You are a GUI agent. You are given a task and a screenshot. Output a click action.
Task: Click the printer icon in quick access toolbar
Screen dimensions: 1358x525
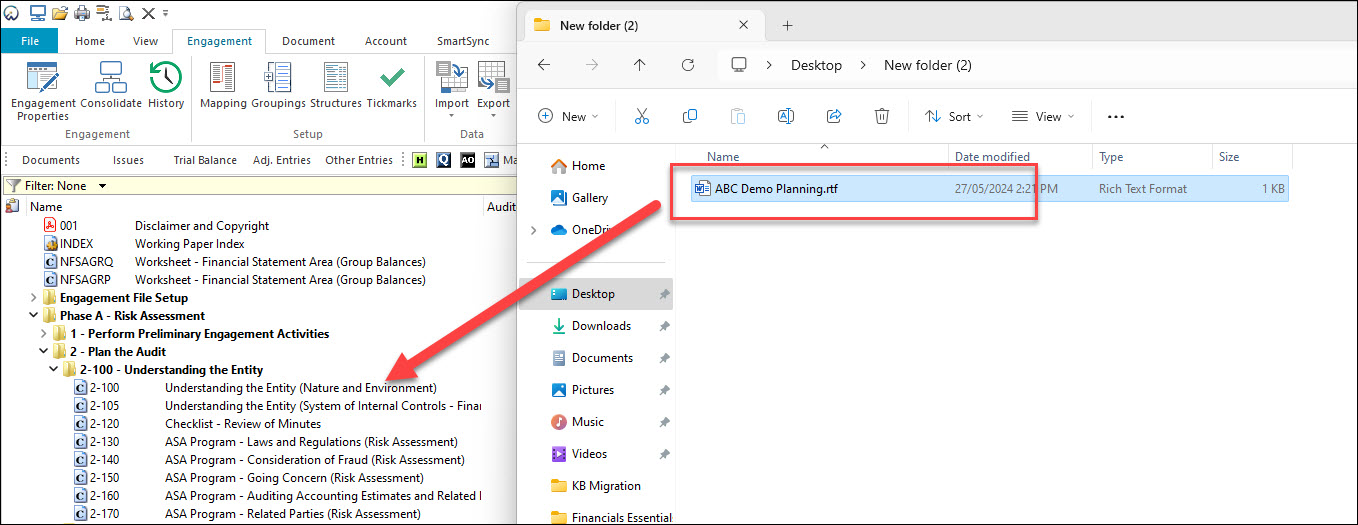[82, 13]
